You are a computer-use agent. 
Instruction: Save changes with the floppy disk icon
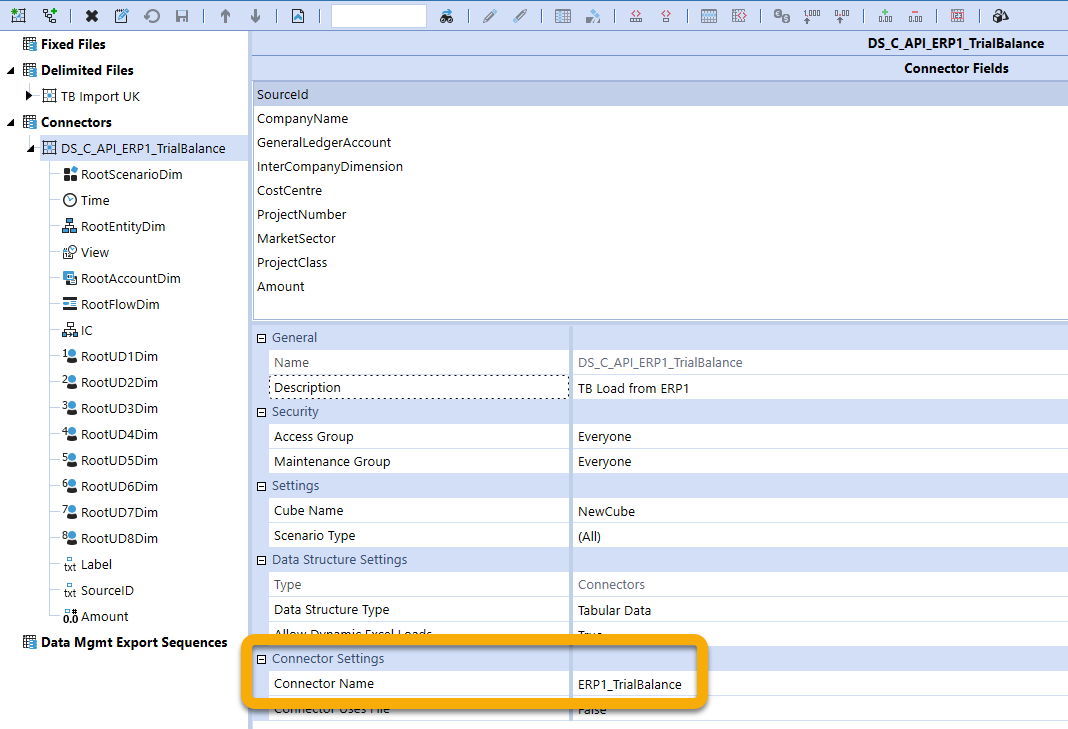[x=182, y=16]
